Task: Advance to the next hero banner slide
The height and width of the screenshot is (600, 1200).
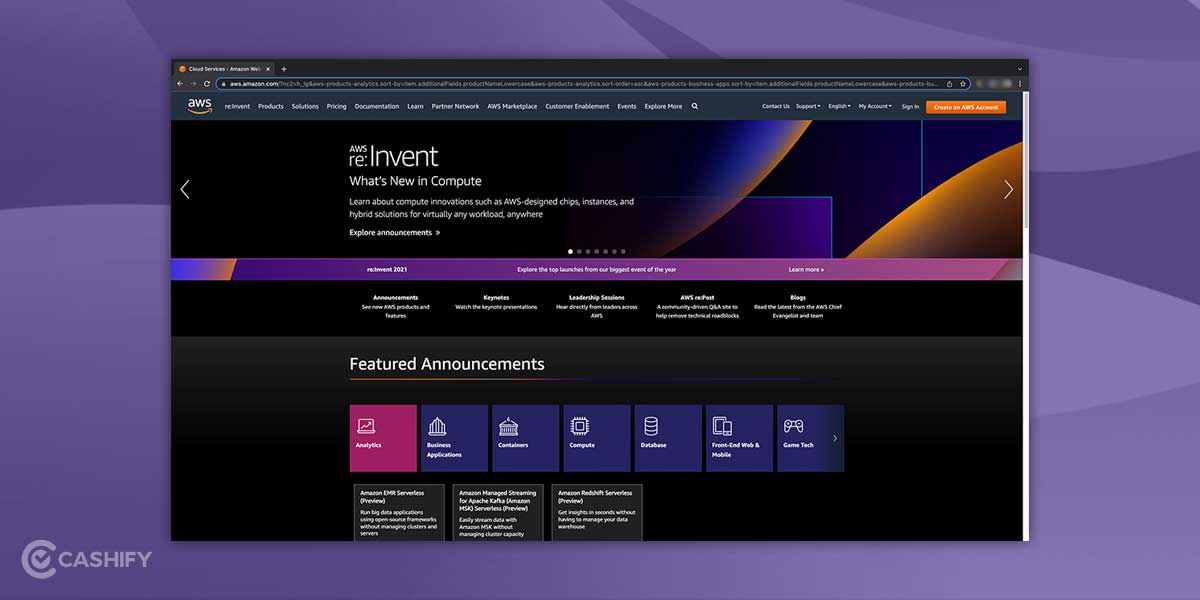Action: coord(1008,189)
